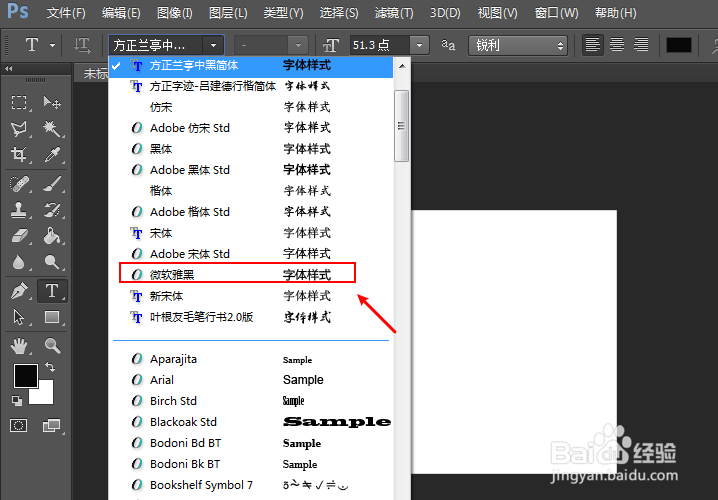Choose the 新宋体 font
The image size is (718, 500).
(x=250, y=296)
